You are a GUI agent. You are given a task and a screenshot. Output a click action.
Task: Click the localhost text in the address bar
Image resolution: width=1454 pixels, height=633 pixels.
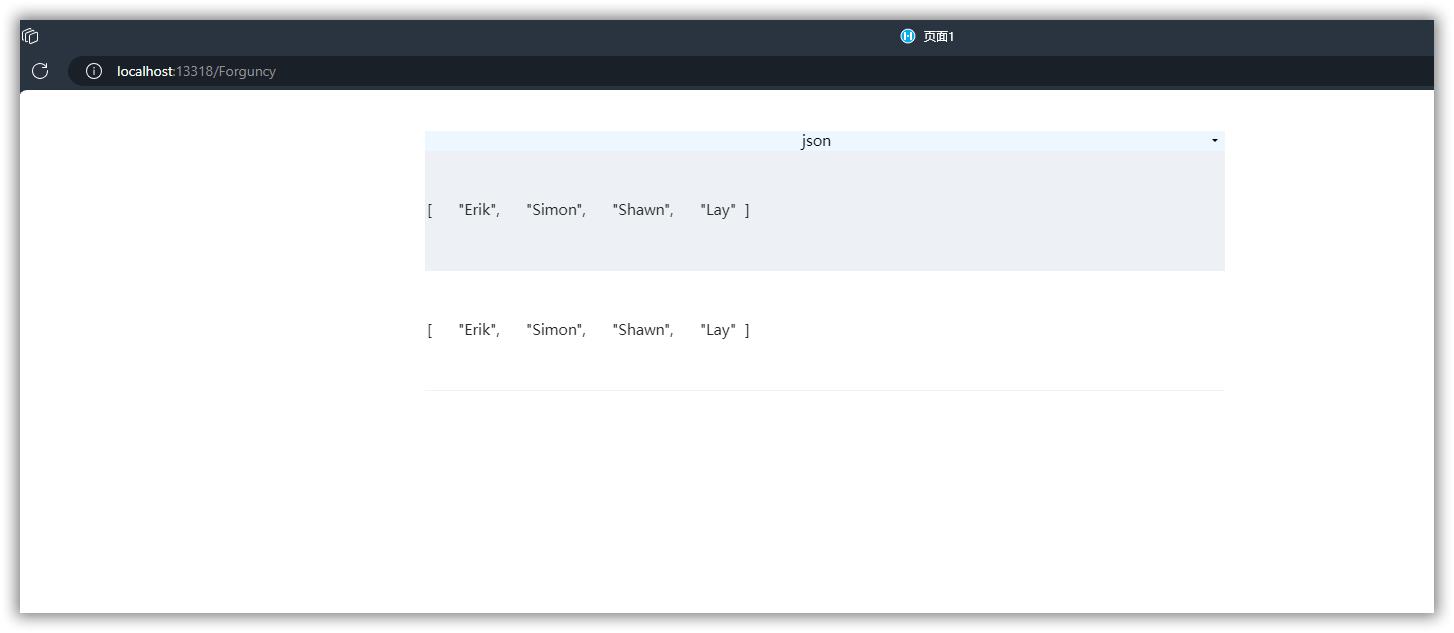[143, 71]
